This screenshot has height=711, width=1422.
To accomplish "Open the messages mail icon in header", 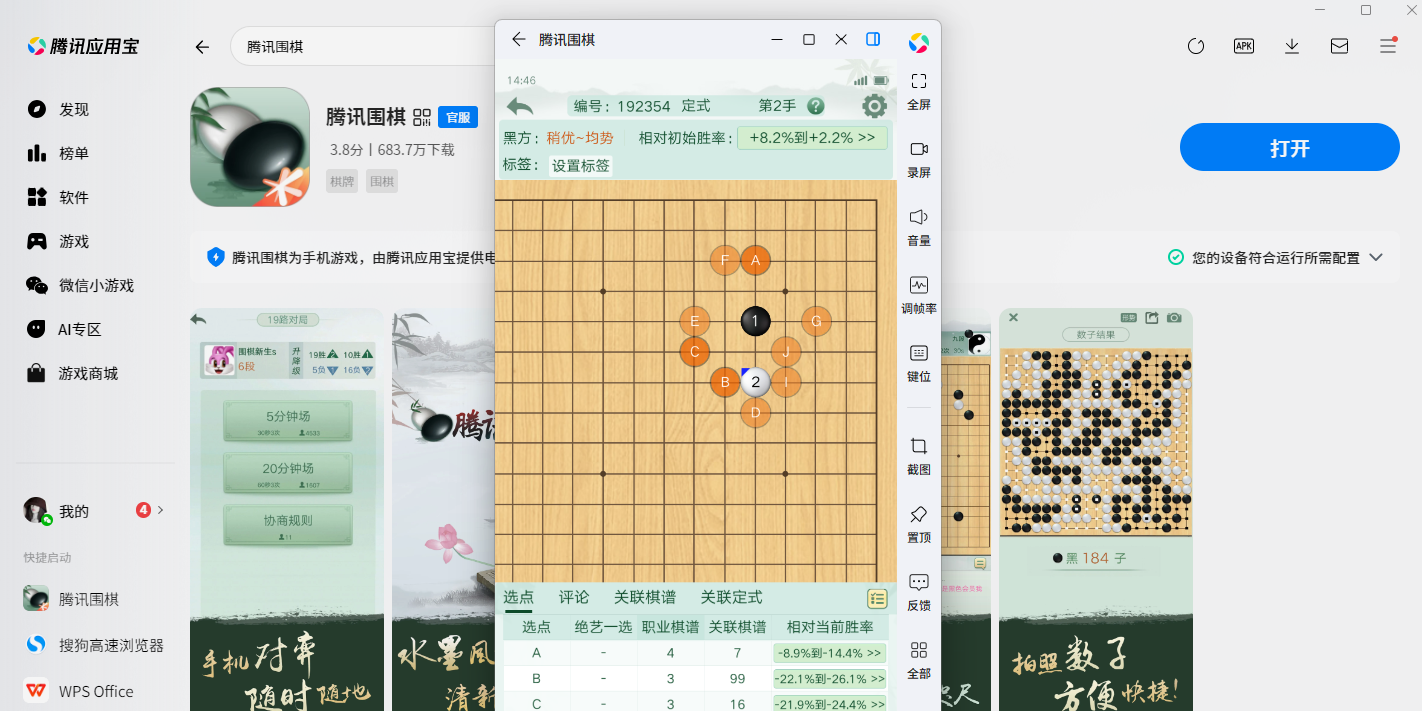I will click(1339, 46).
